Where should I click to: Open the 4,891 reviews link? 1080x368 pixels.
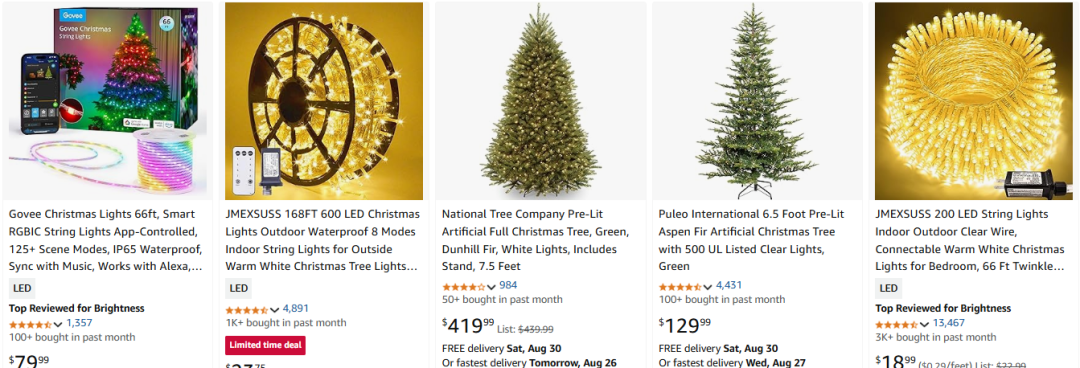click(295, 309)
